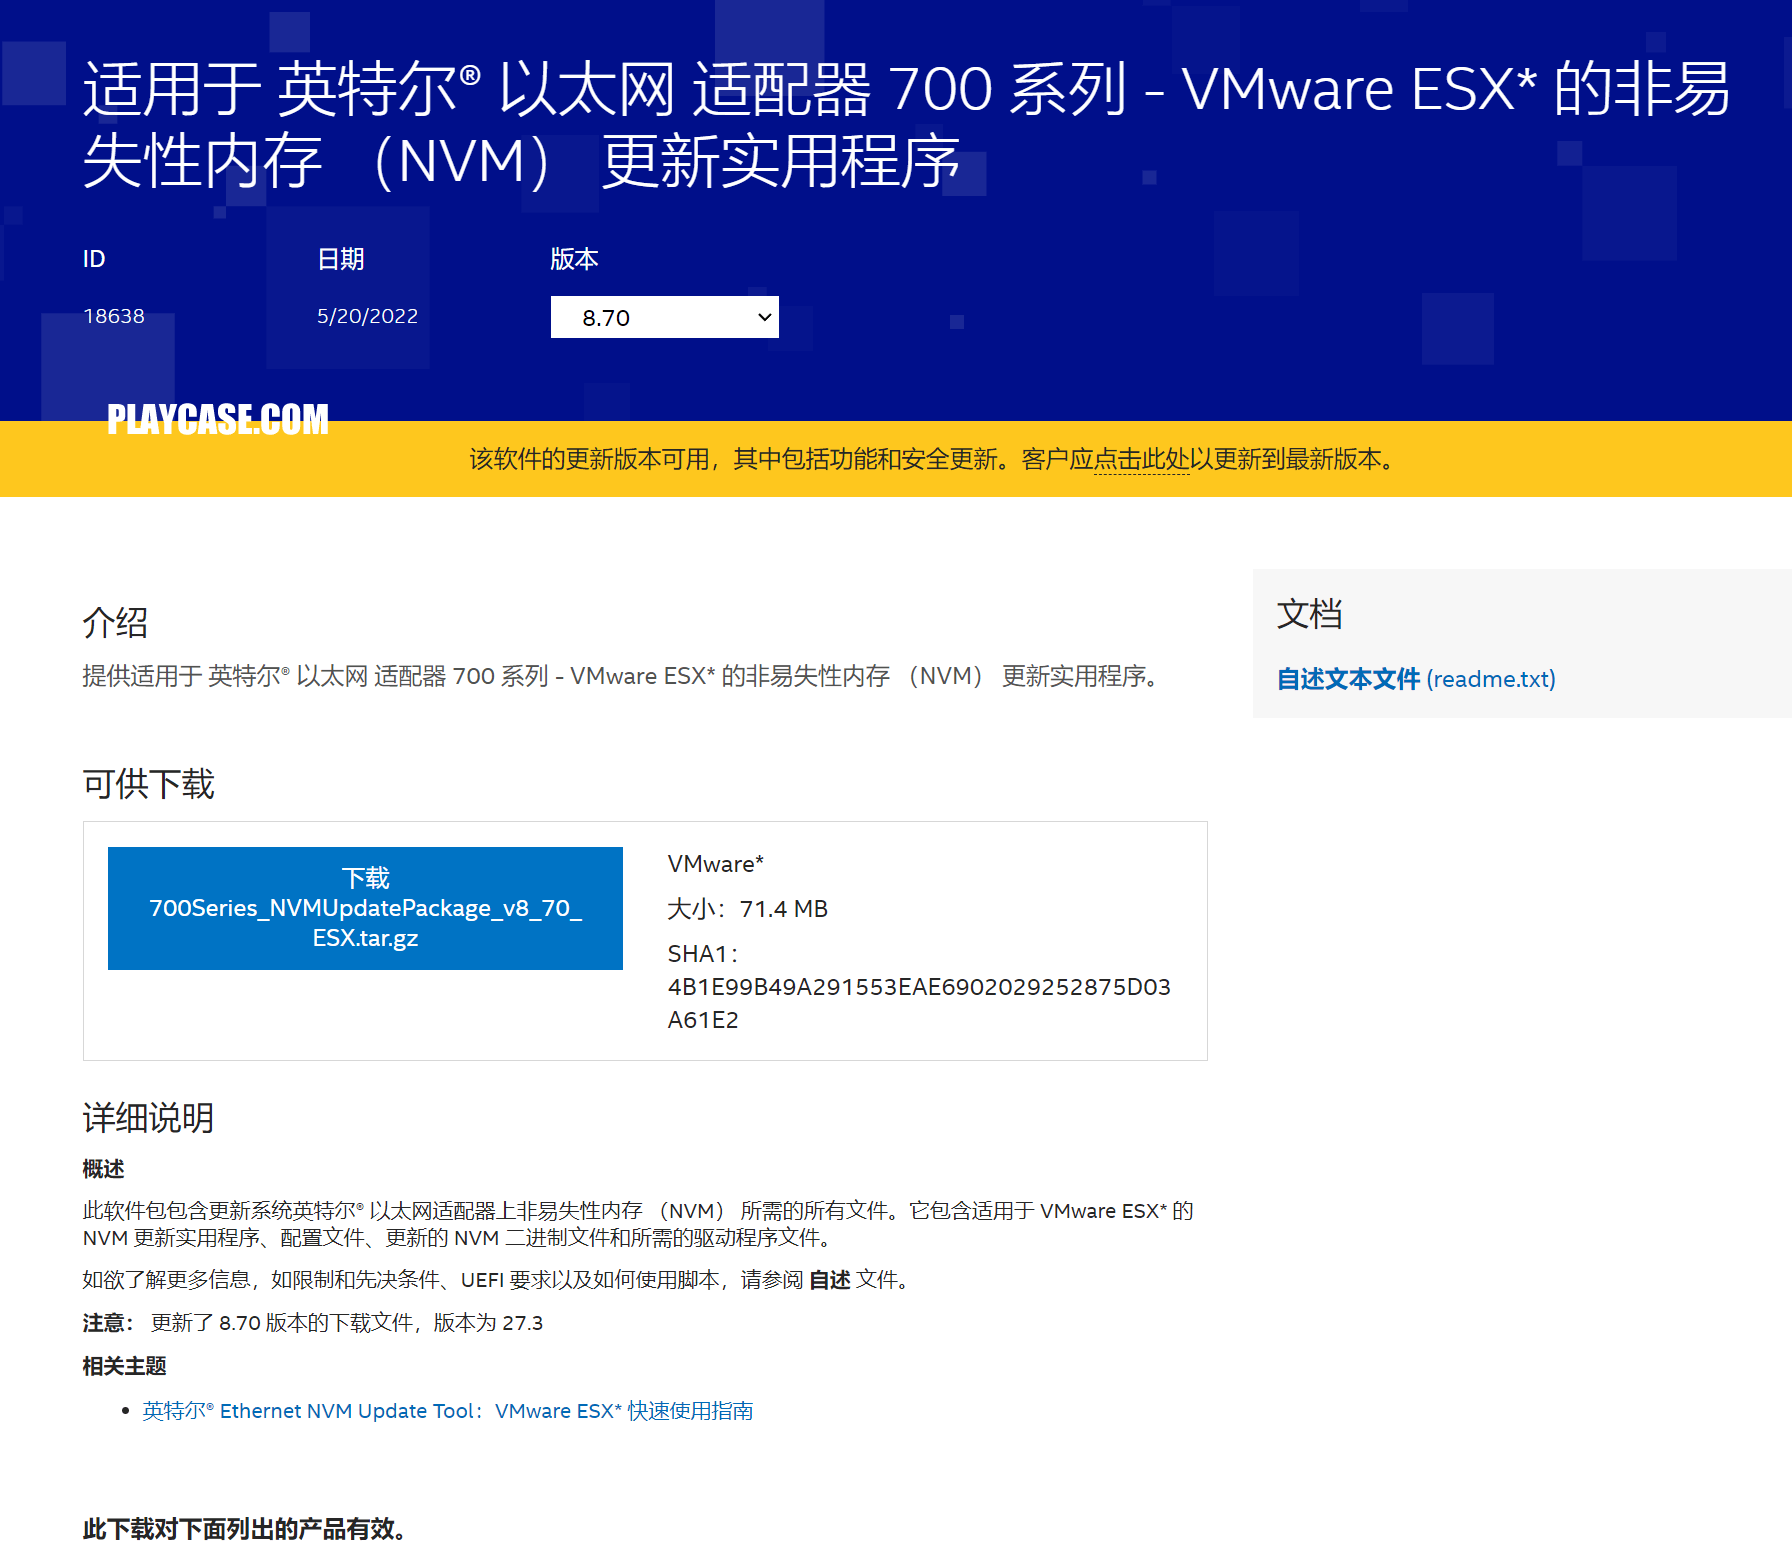Open the version dropdown showing 8.70
This screenshot has width=1792, height=1541.
pyautogui.click(x=664, y=317)
